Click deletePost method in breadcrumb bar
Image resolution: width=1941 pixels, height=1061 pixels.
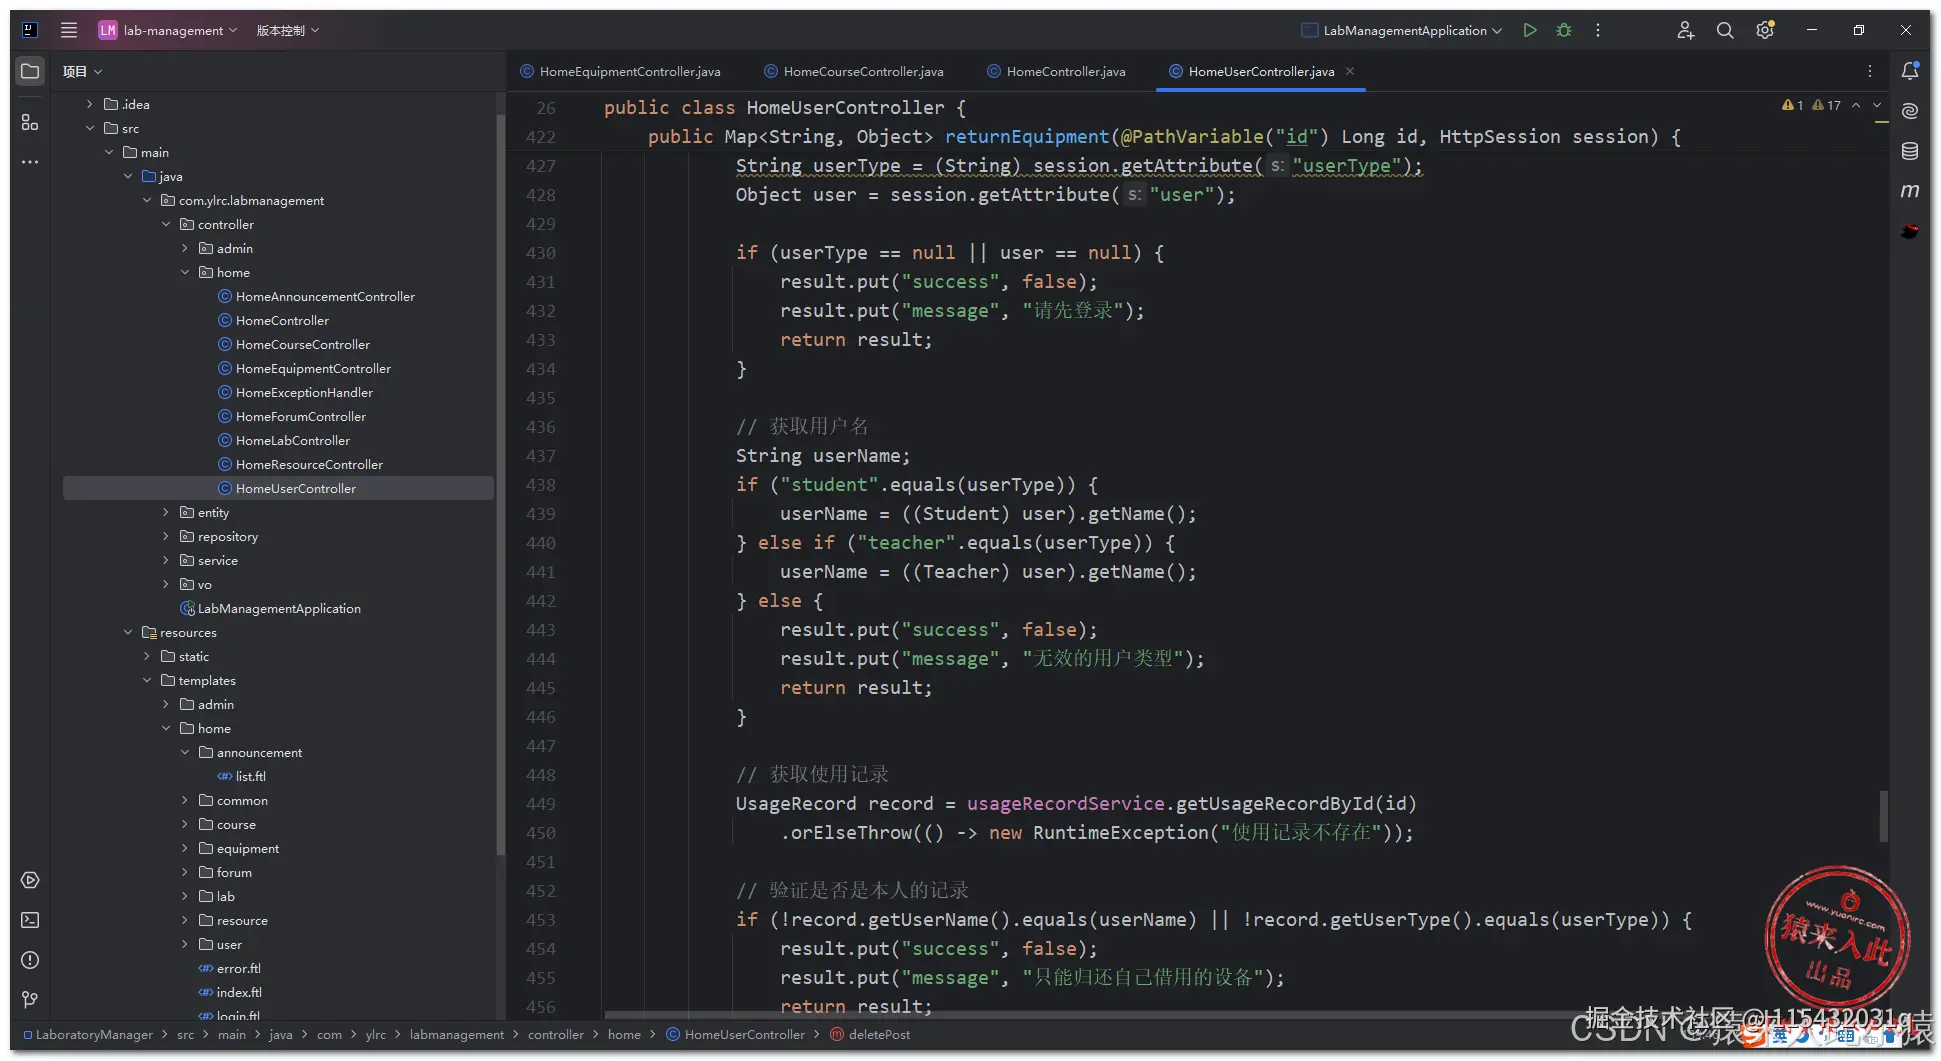pos(870,1034)
